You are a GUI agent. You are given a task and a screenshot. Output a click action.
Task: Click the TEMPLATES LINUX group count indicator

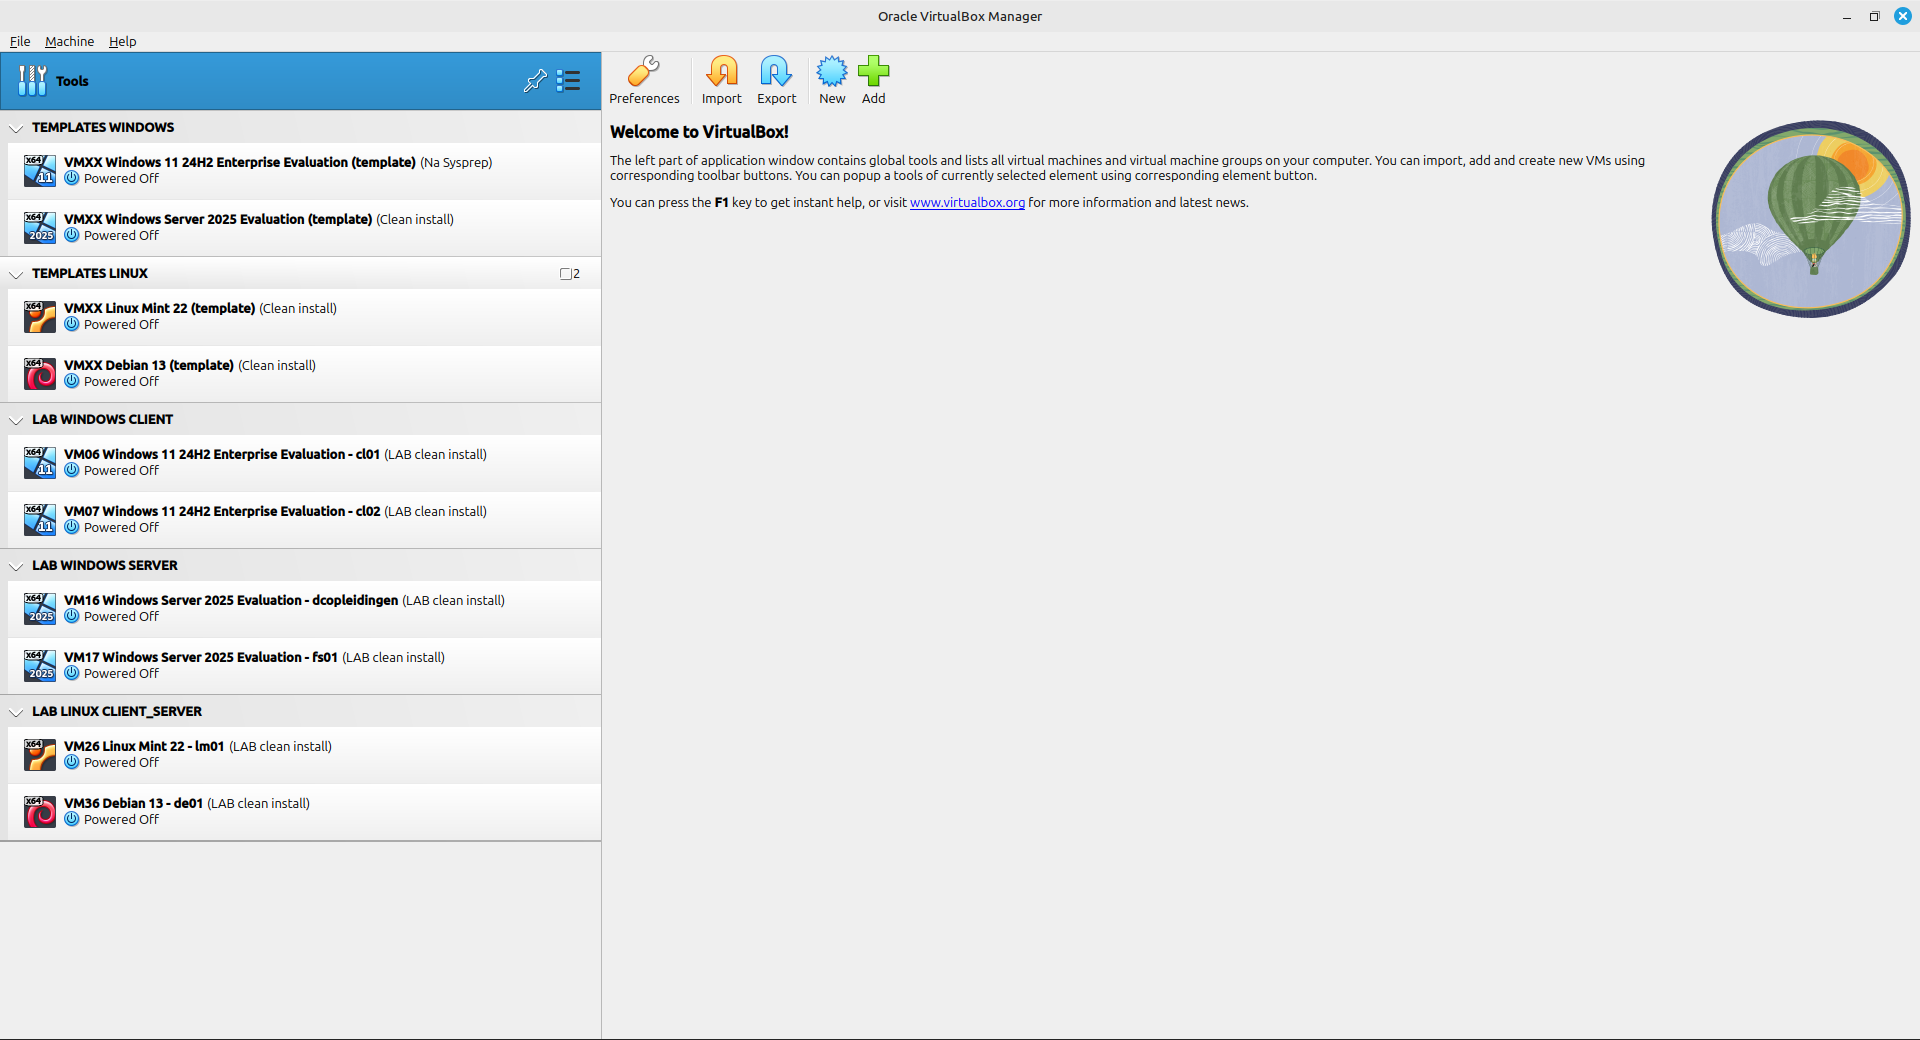tap(570, 274)
